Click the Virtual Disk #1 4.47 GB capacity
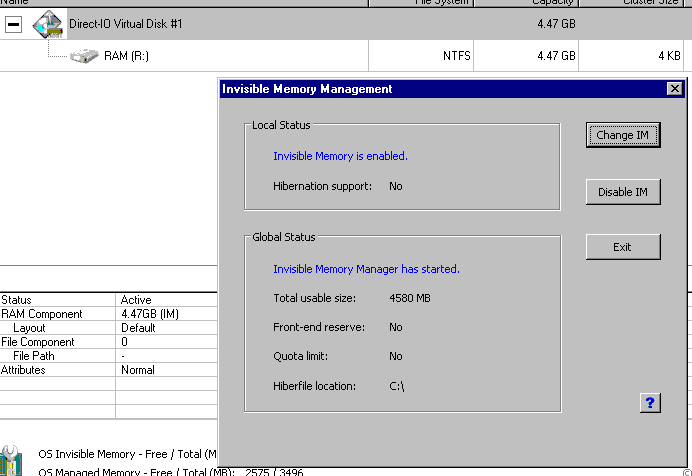 point(556,24)
